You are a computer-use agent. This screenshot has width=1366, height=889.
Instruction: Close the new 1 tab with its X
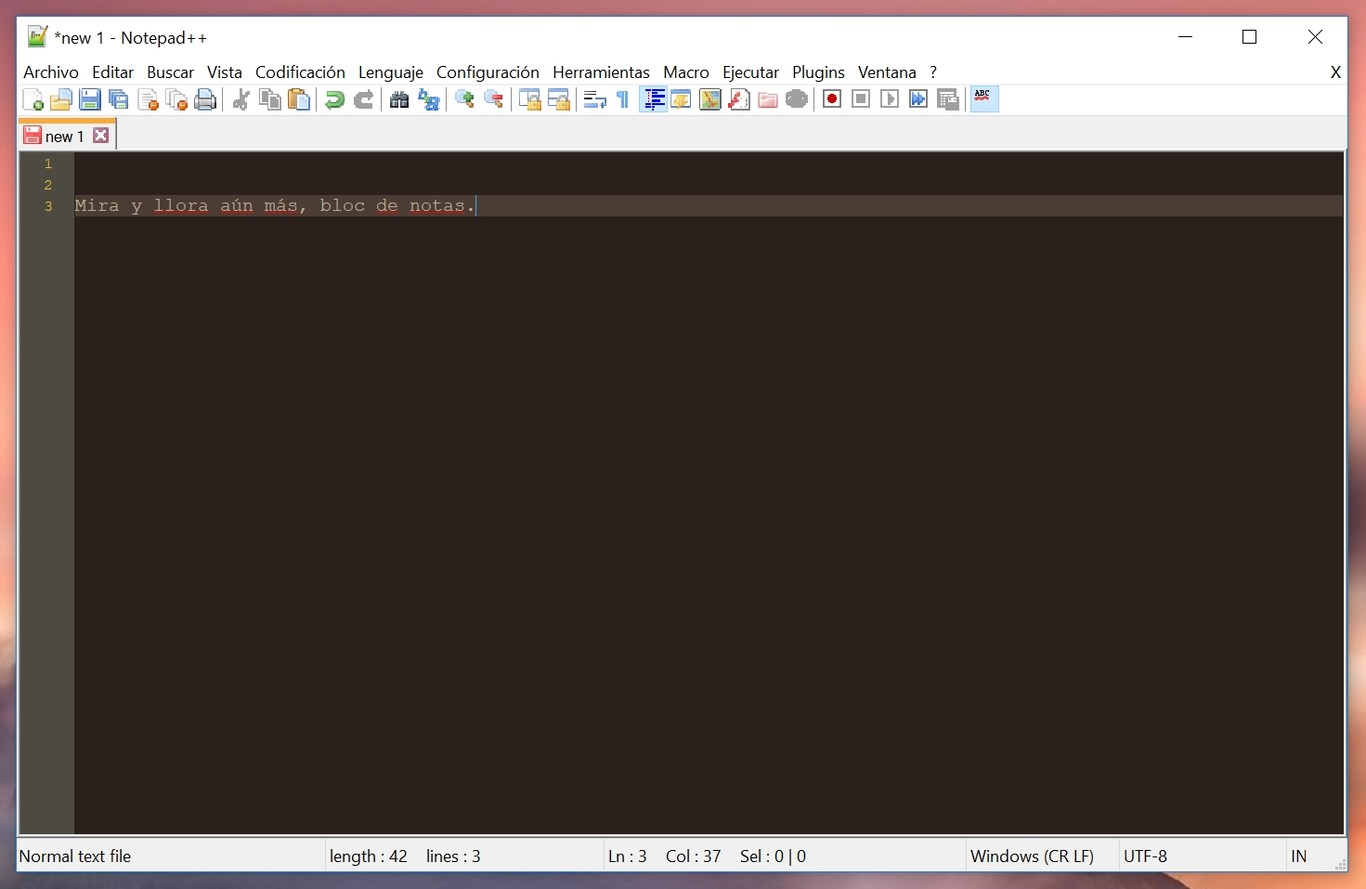point(101,135)
